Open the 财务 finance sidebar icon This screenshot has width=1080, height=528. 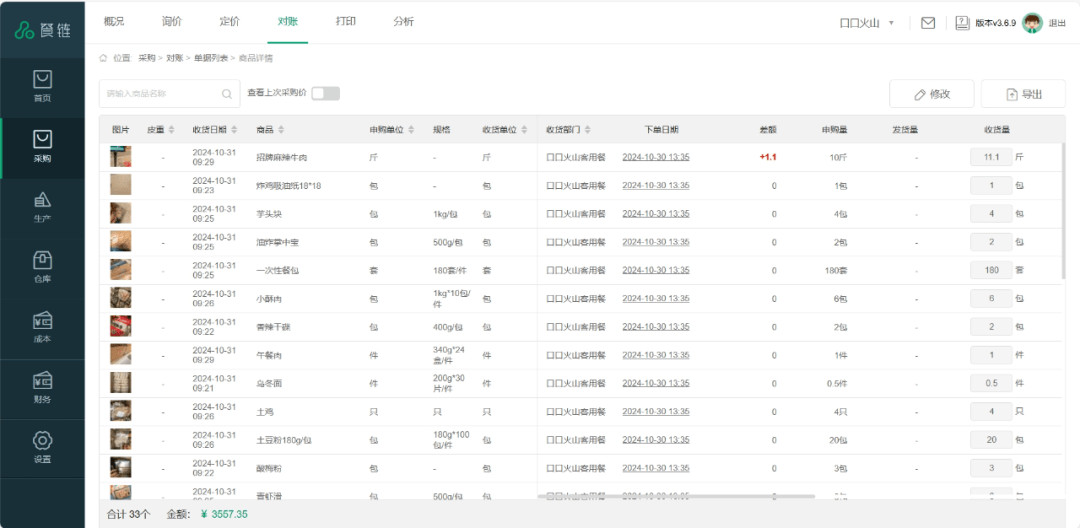[x=42, y=387]
